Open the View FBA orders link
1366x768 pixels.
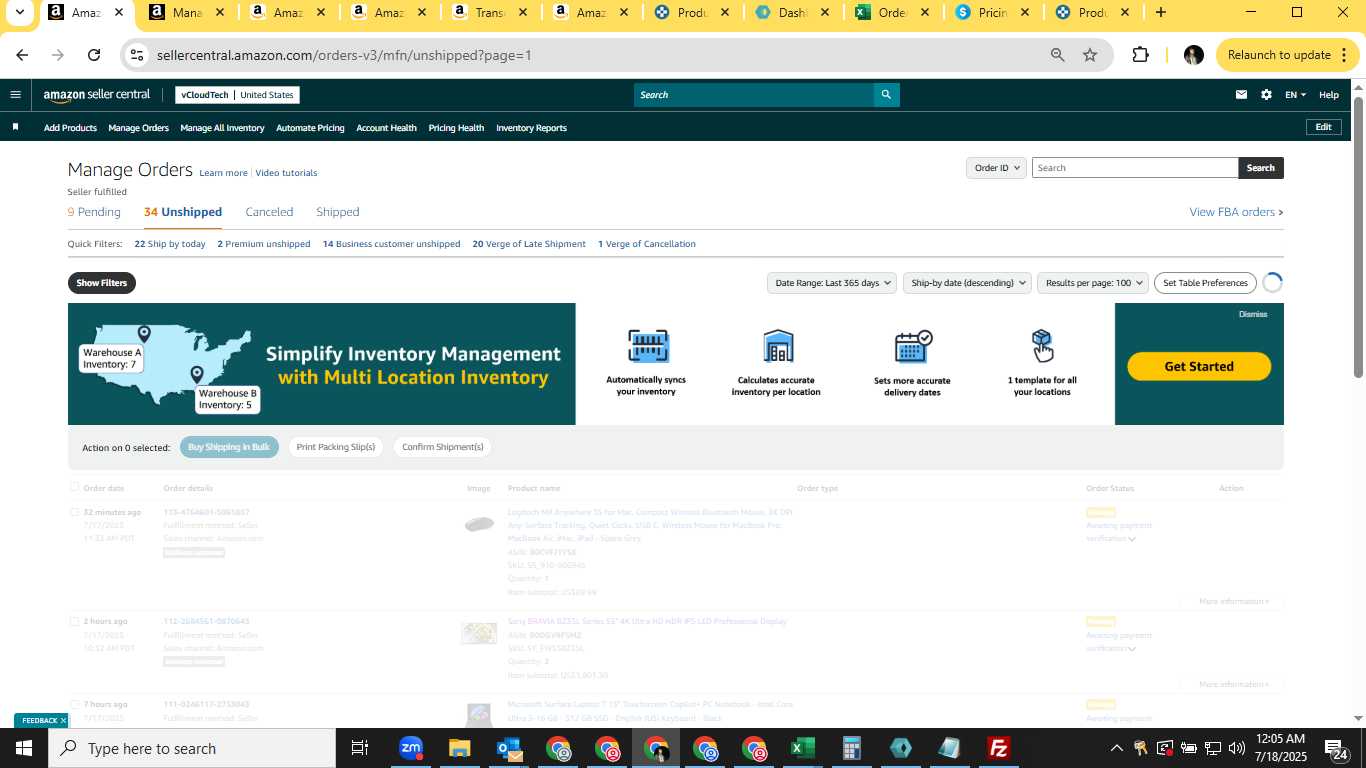(1236, 212)
